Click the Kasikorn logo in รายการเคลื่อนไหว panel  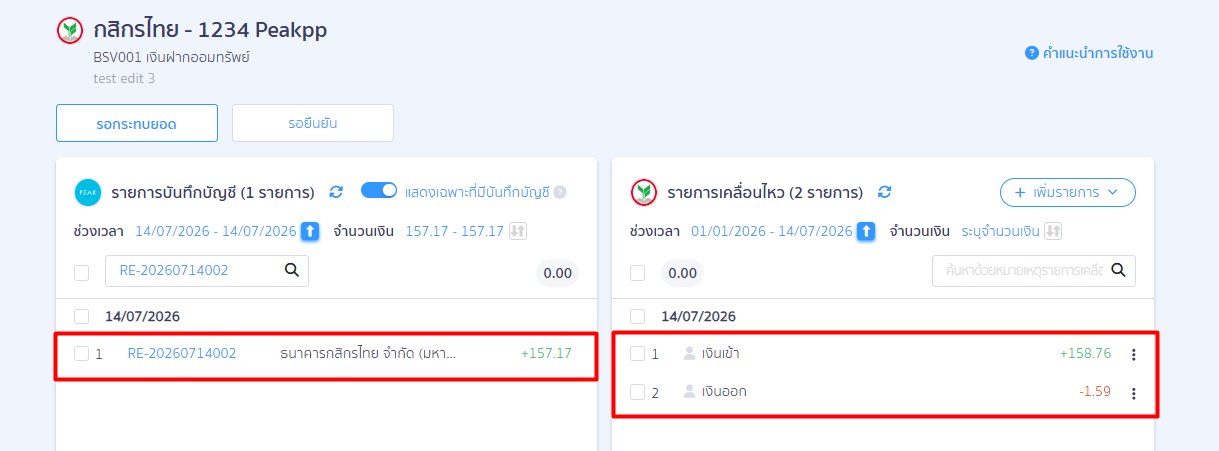[x=644, y=192]
